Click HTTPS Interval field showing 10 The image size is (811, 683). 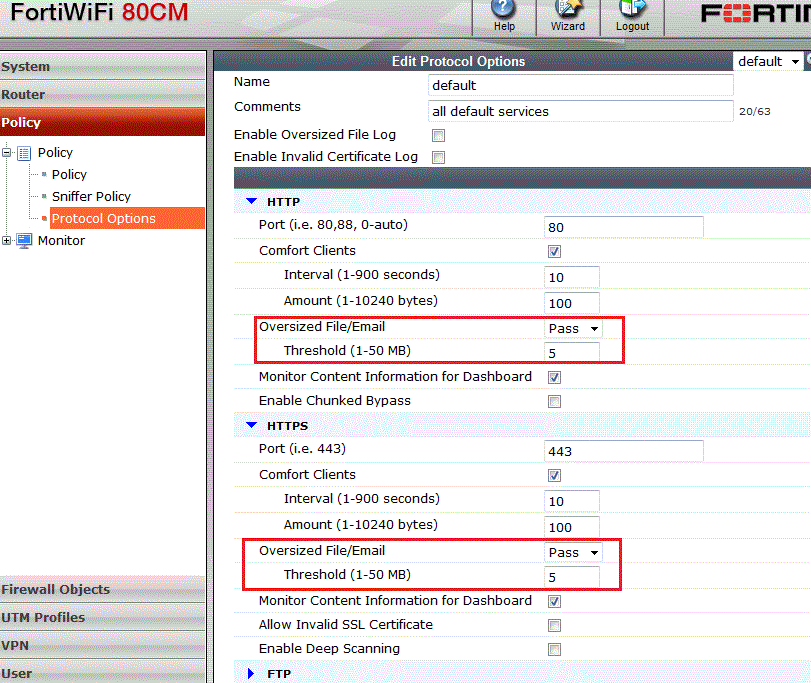[x=572, y=502]
